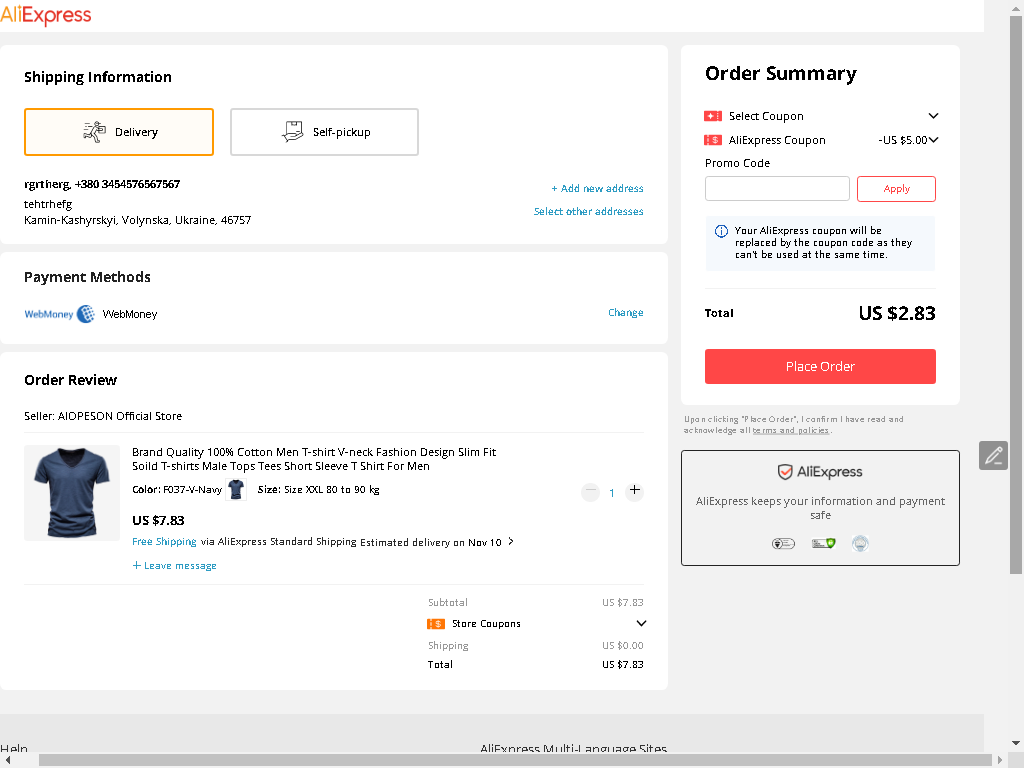Image resolution: width=1024 pixels, height=768 pixels.
Task: Expand the Select Coupon dropdown
Action: pos(933,116)
